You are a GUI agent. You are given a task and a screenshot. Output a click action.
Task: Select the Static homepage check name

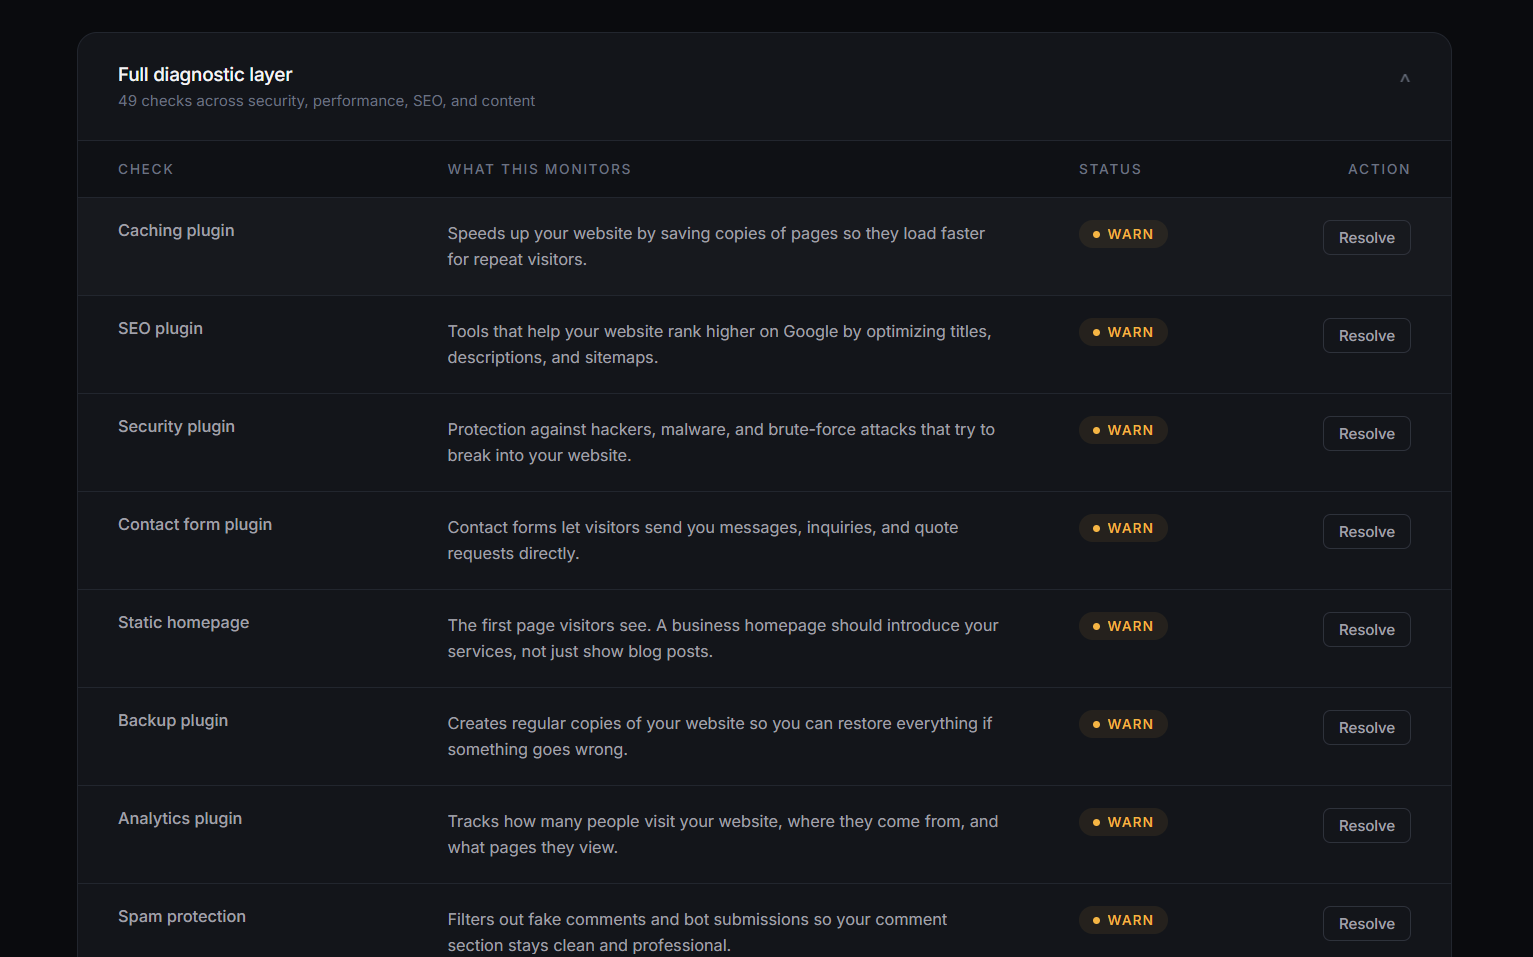tap(183, 623)
